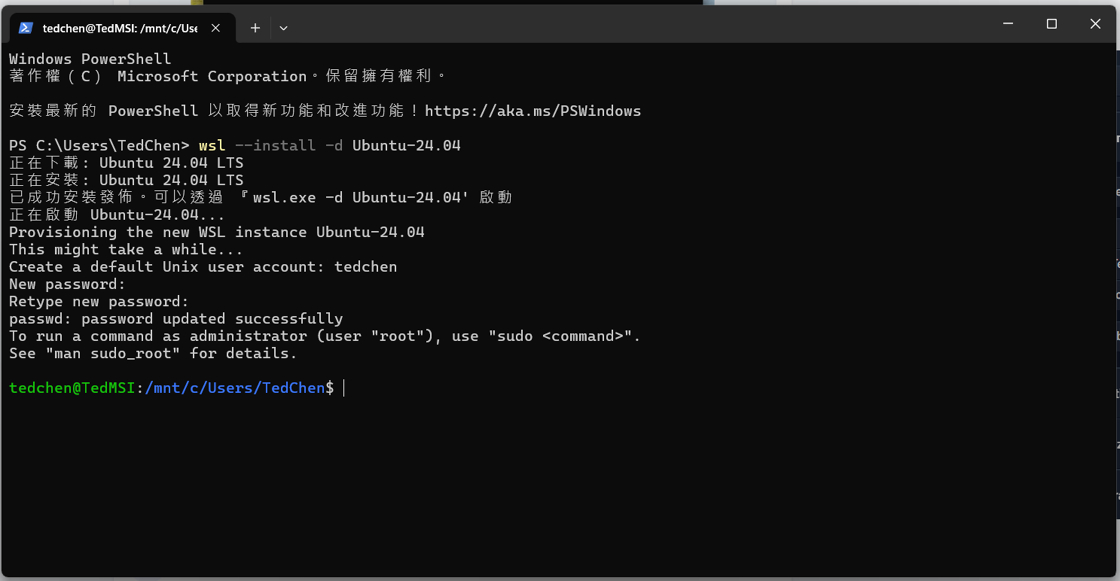
Task: Click the PowerShell icon in the tab
Action: (26, 28)
